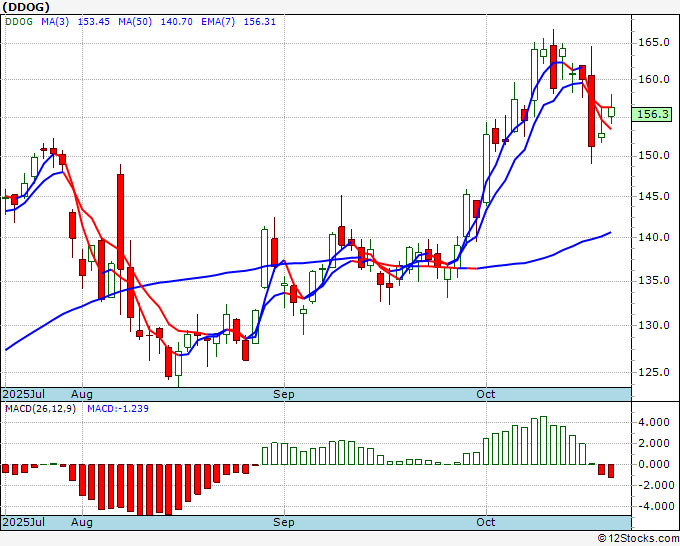Click the 150.0 price axis label

point(654,155)
